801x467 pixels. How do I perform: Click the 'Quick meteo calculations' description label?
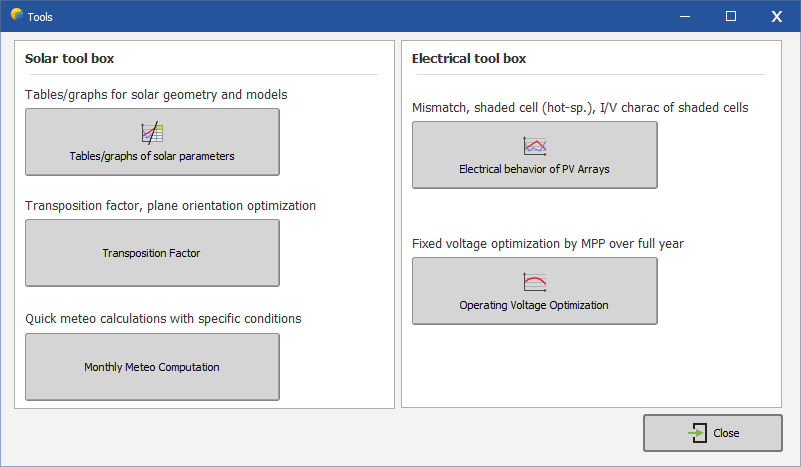pyautogui.click(x=163, y=319)
